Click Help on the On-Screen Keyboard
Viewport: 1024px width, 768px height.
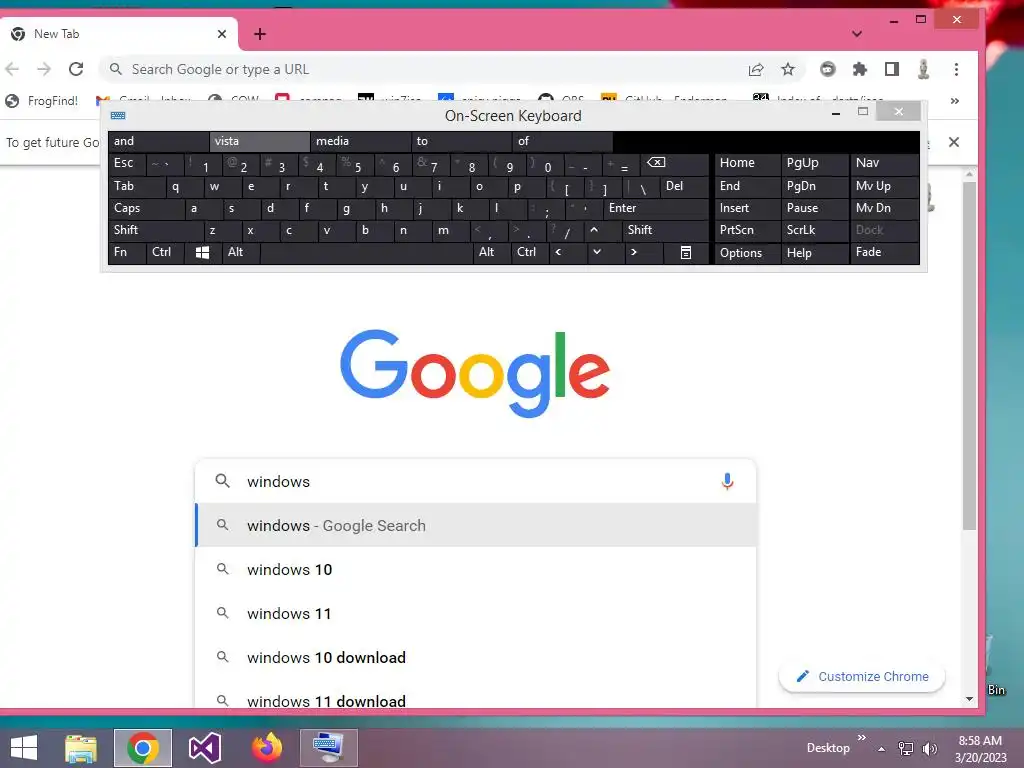point(815,253)
